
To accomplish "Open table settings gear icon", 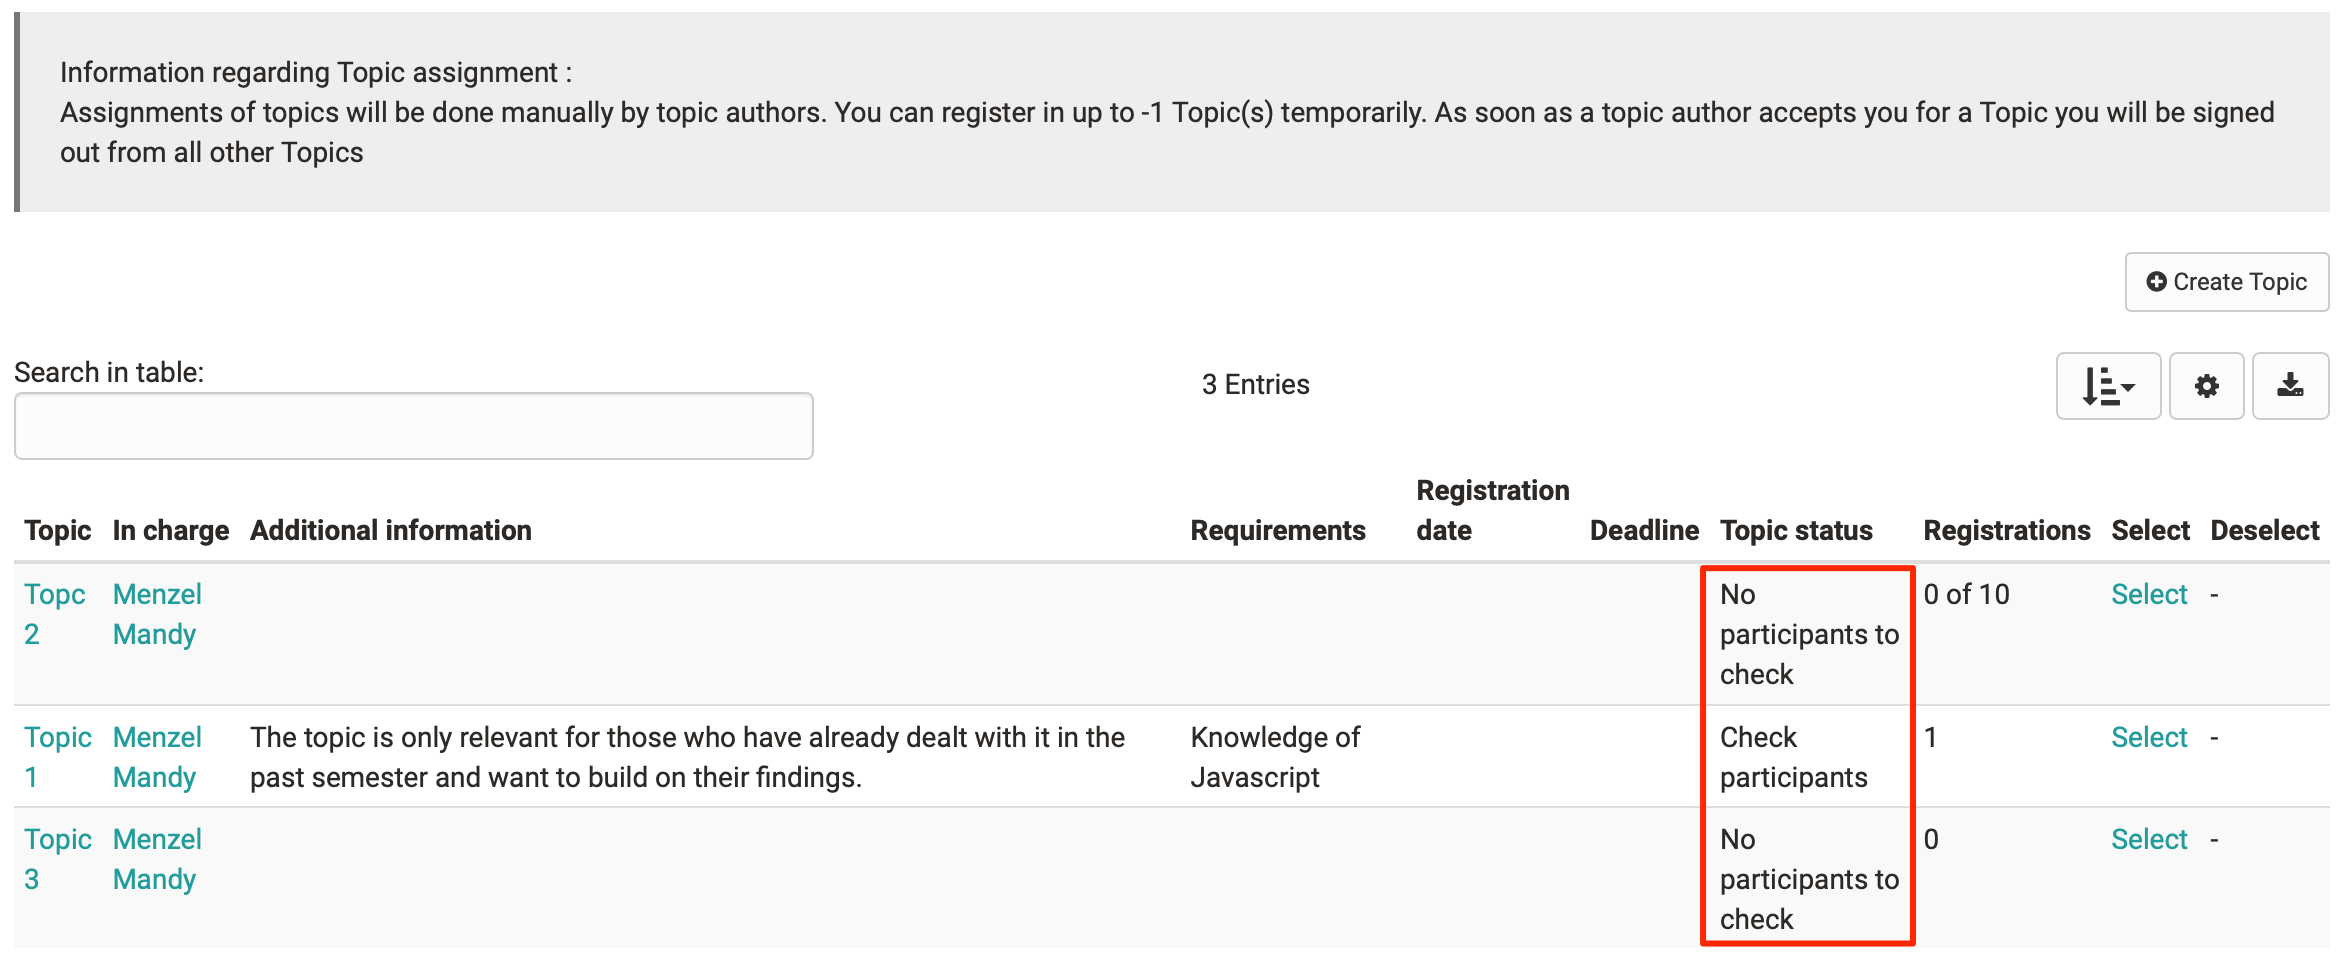I will pos(2206,386).
